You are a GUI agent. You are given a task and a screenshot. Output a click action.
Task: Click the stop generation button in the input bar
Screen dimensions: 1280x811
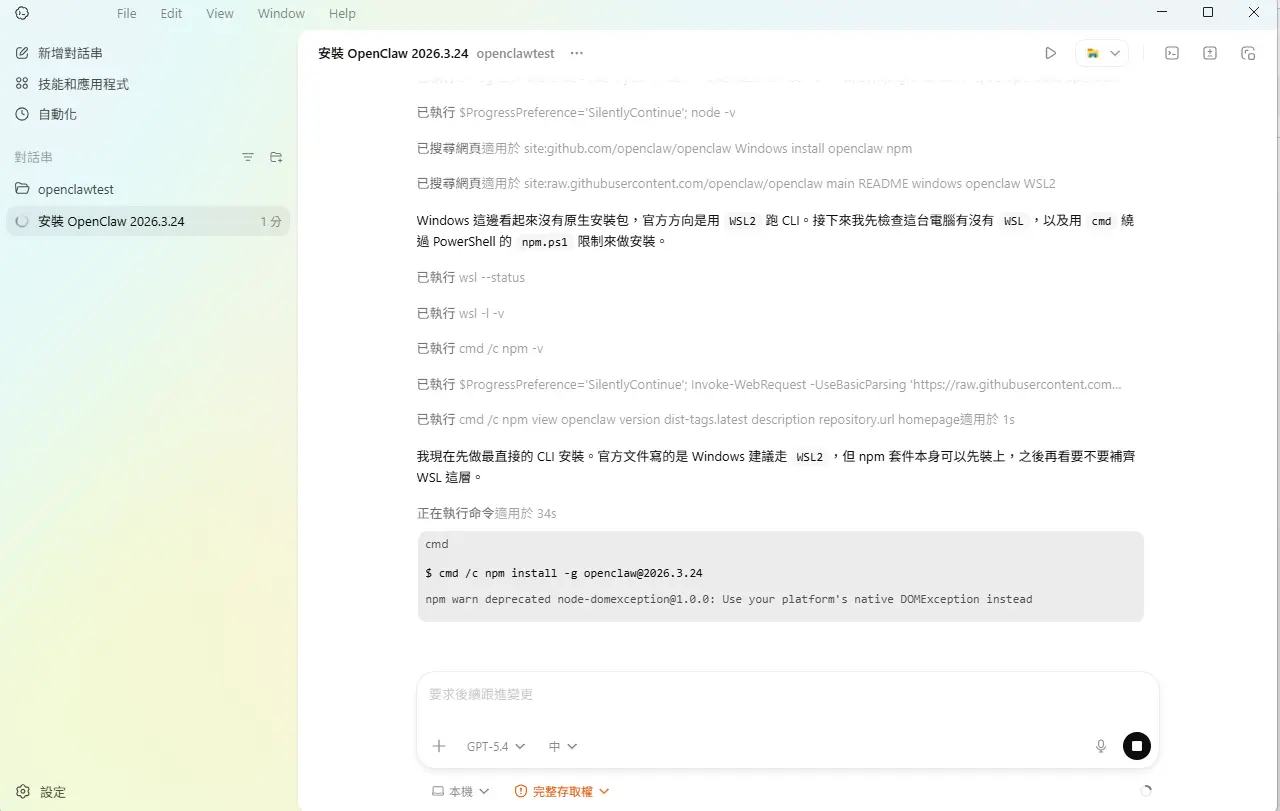click(x=1136, y=745)
